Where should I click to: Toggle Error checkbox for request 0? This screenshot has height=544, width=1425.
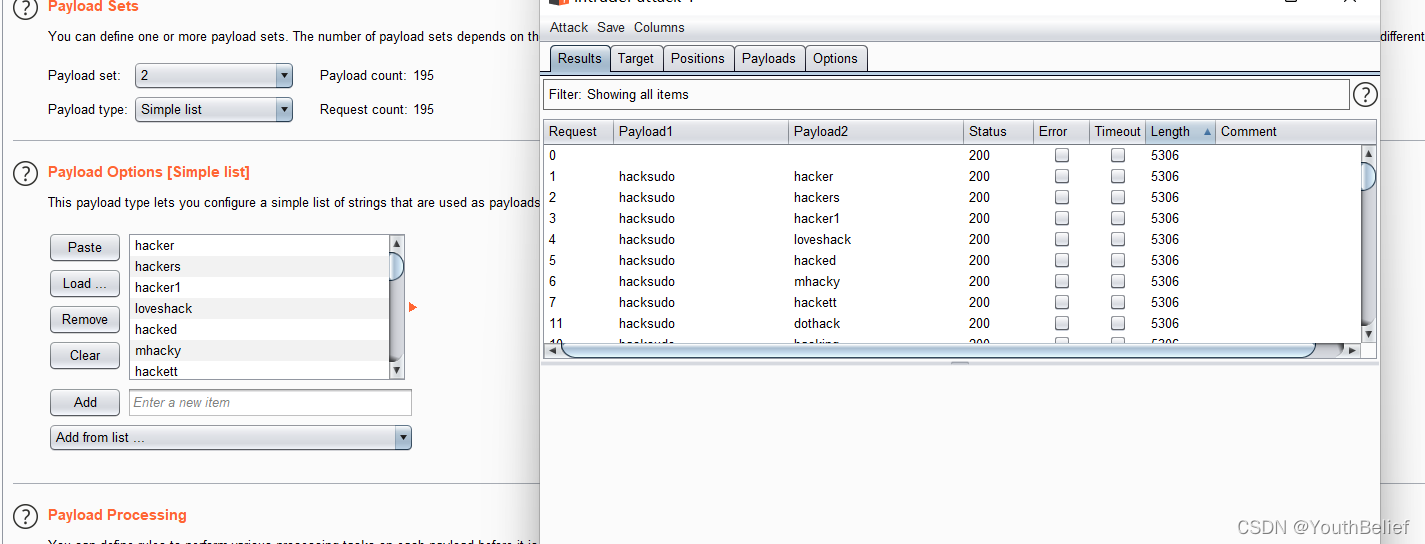[x=1062, y=155]
